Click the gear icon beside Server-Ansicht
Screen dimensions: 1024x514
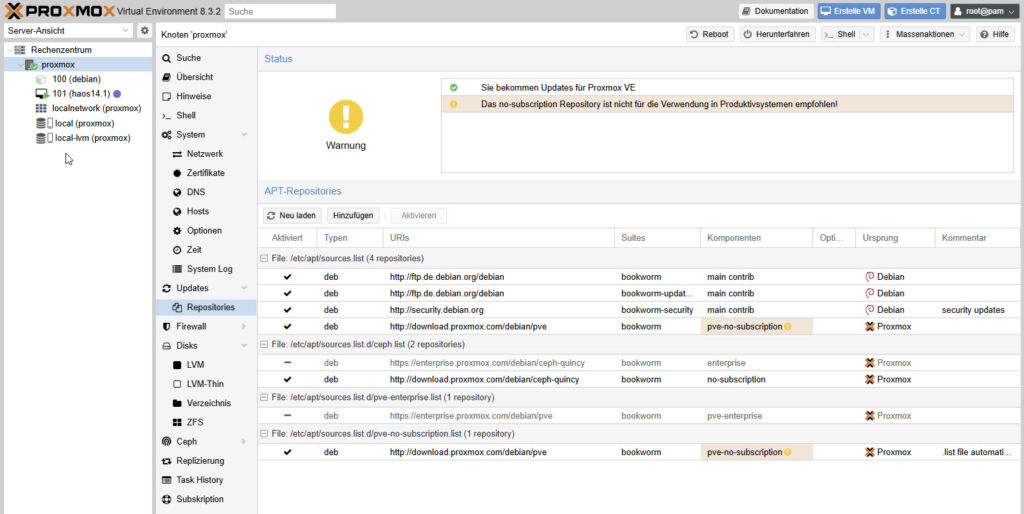pos(144,31)
